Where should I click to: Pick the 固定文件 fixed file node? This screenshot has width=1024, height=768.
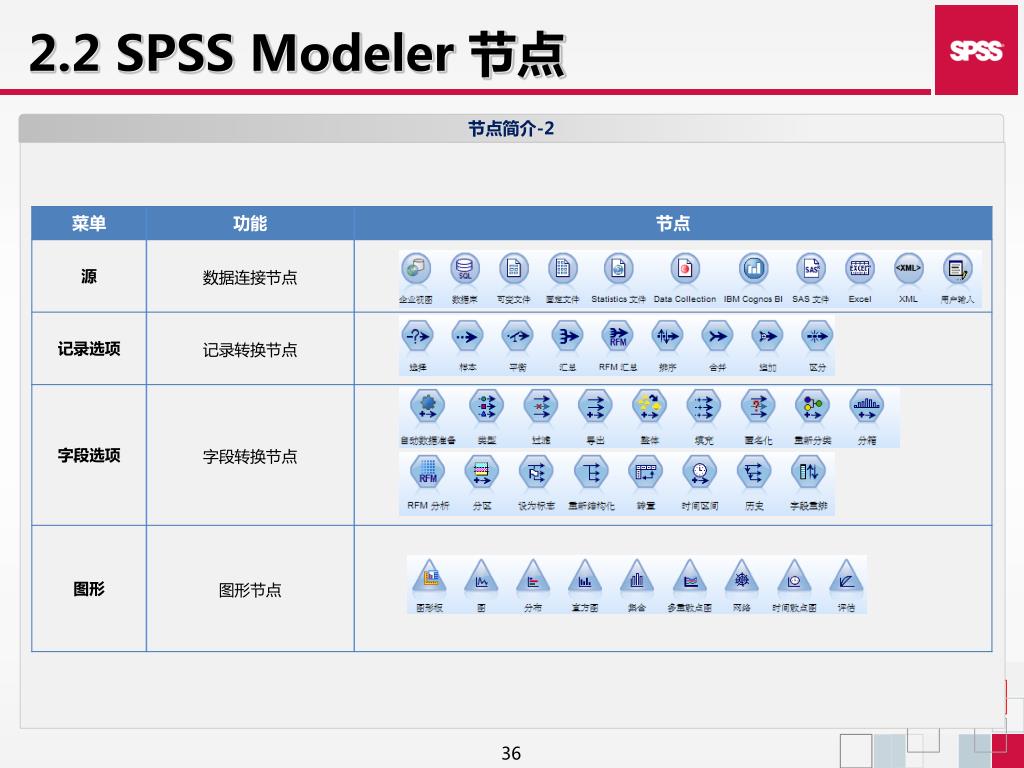(563, 268)
